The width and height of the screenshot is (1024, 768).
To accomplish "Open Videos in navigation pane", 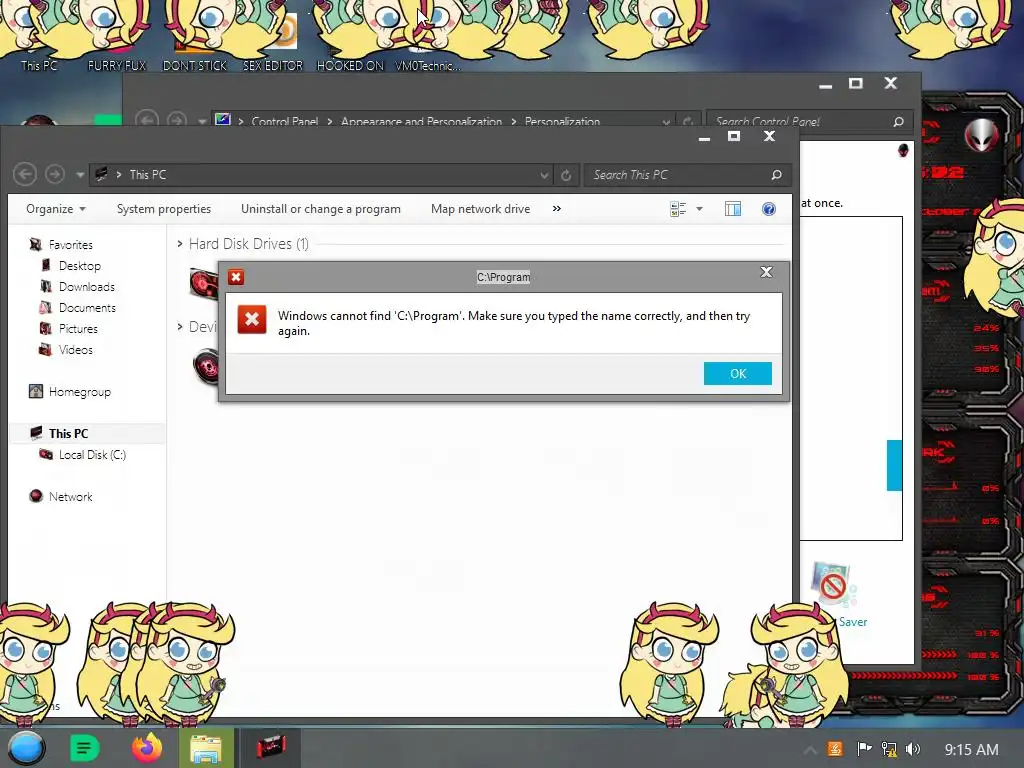I will [76, 349].
